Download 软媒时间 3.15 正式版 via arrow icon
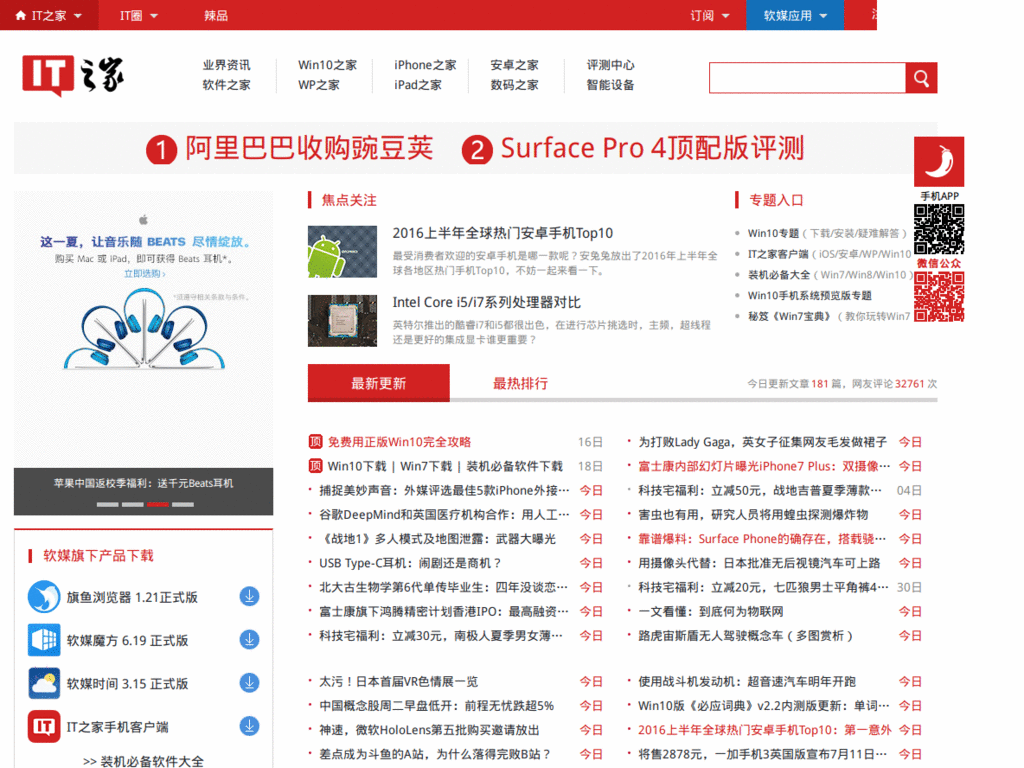 click(x=249, y=683)
